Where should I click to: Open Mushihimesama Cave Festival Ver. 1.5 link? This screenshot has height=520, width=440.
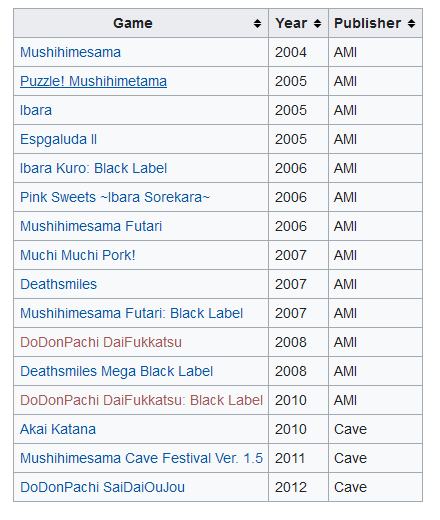[141, 458]
